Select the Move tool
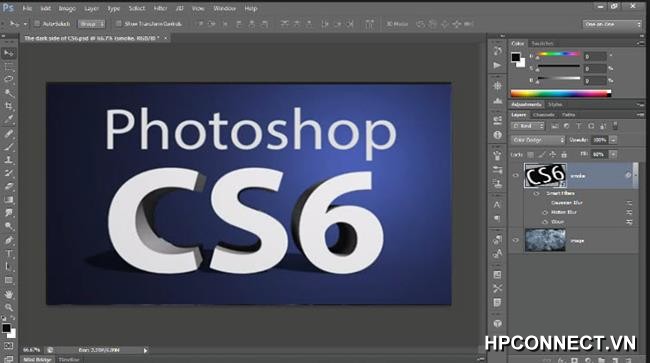 8,53
